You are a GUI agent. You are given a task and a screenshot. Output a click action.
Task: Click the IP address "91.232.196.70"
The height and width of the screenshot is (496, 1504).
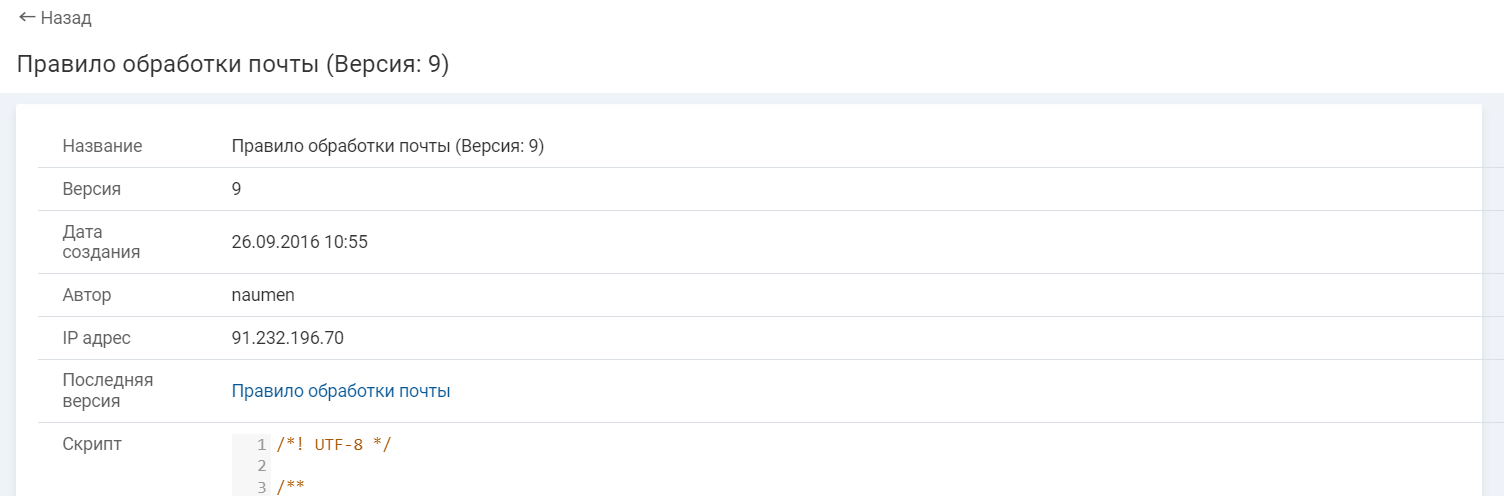[x=287, y=338]
